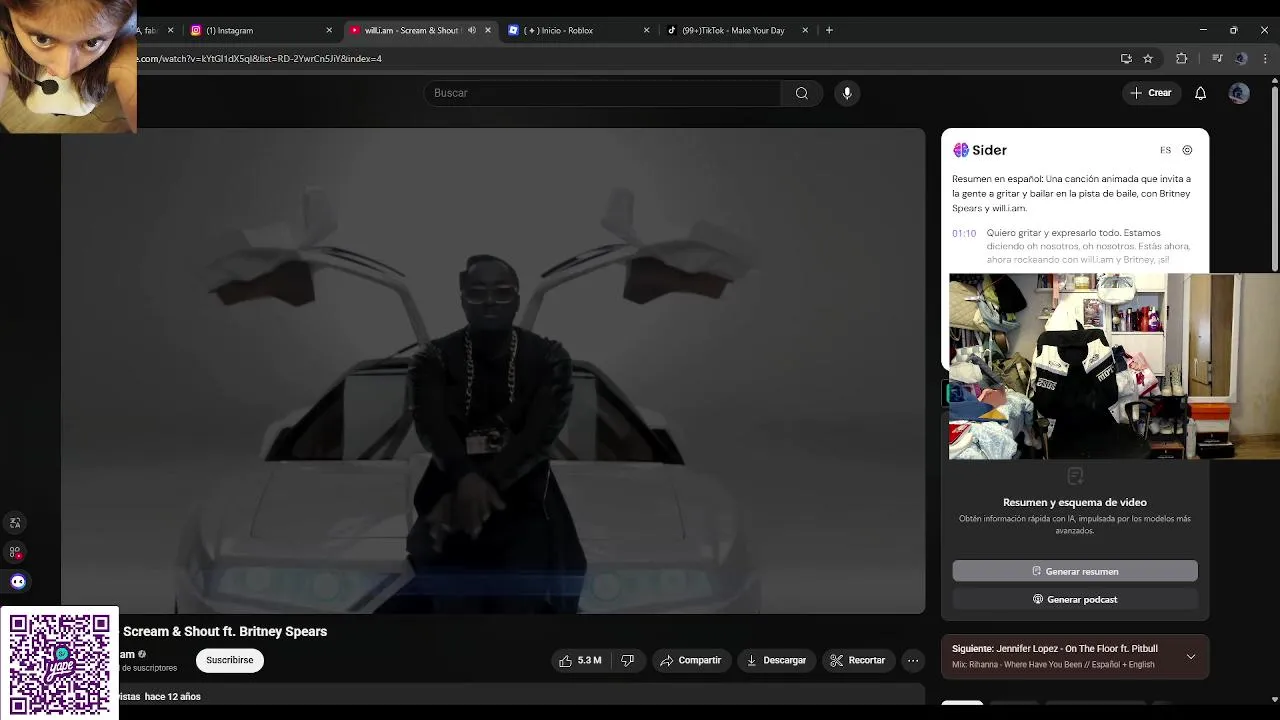Click the Suscribirse button
Image resolution: width=1280 pixels, height=720 pixels.
(x=230, y=660)
